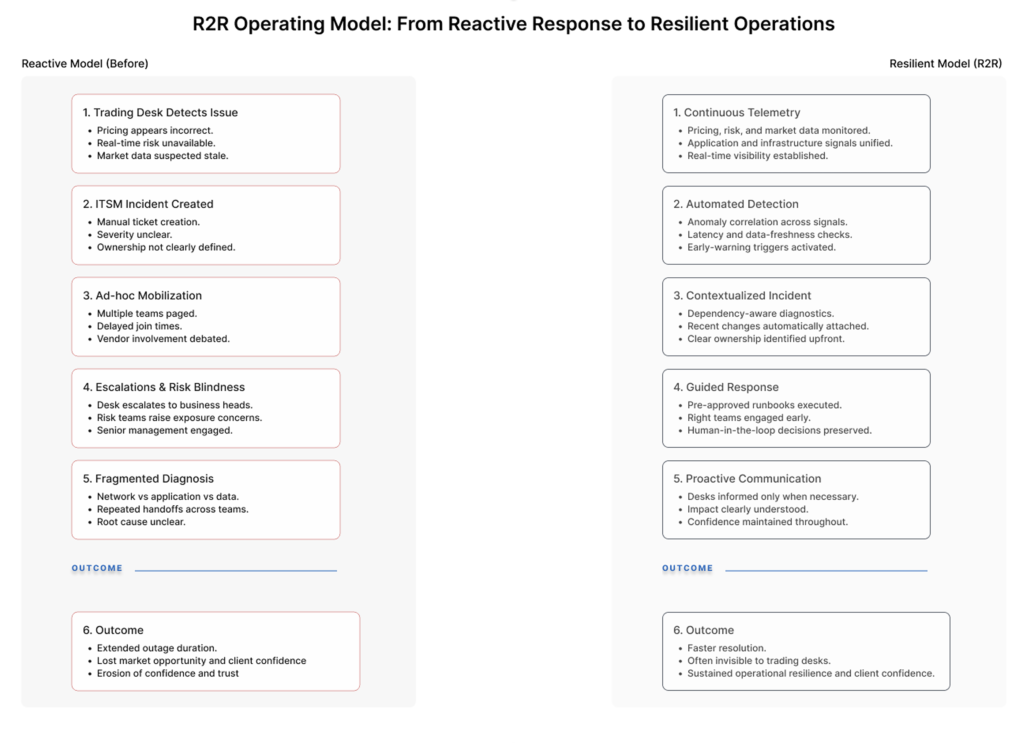The image size is (1024, 743).
Task: Click the 'Extended outage duration' bullet
Action: coord(157,648)
